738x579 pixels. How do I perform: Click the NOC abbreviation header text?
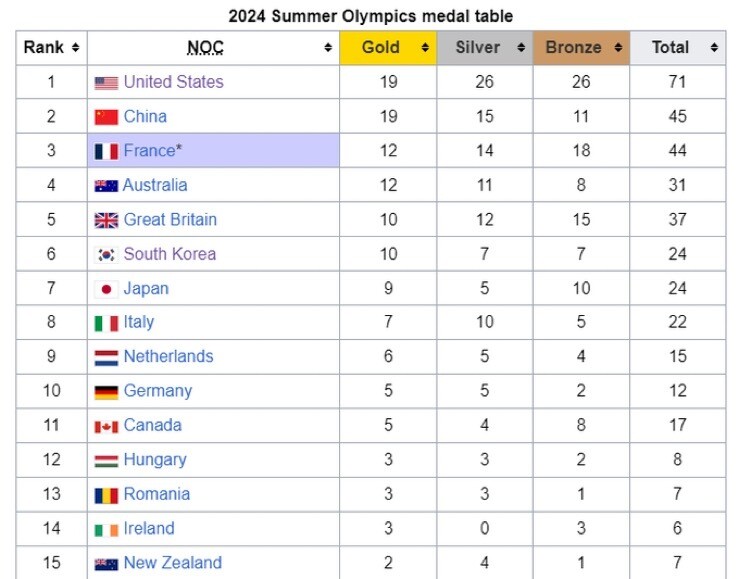coord(206,48)
